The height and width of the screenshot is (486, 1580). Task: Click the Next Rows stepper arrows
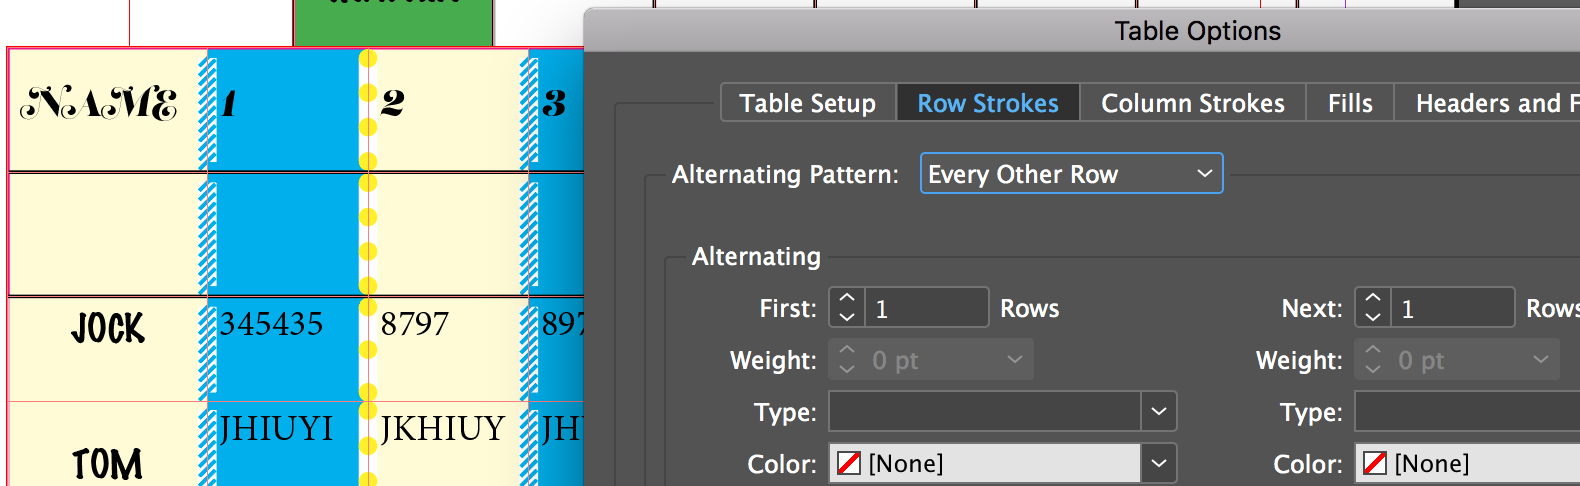tap(1373, 308)
